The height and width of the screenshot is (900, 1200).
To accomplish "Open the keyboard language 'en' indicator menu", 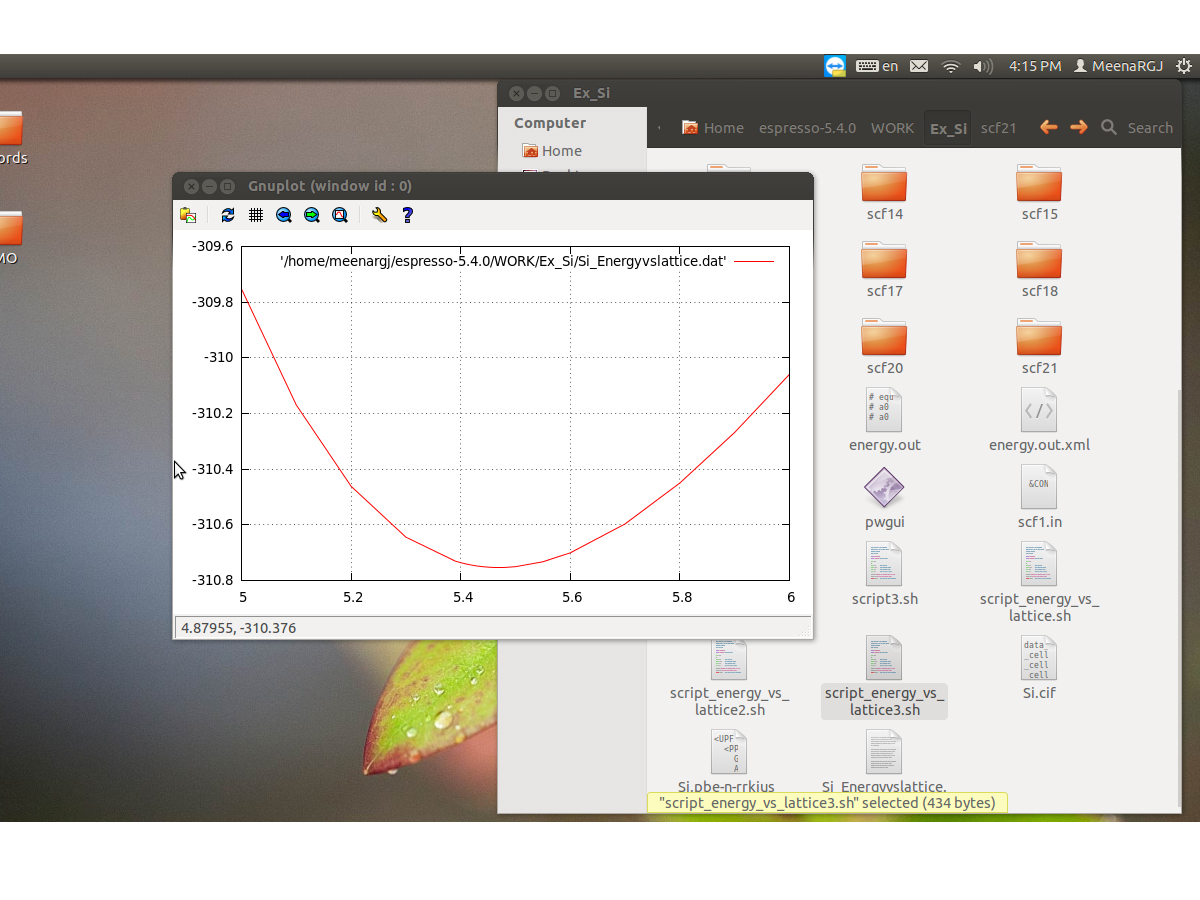I will pos(878,66).
